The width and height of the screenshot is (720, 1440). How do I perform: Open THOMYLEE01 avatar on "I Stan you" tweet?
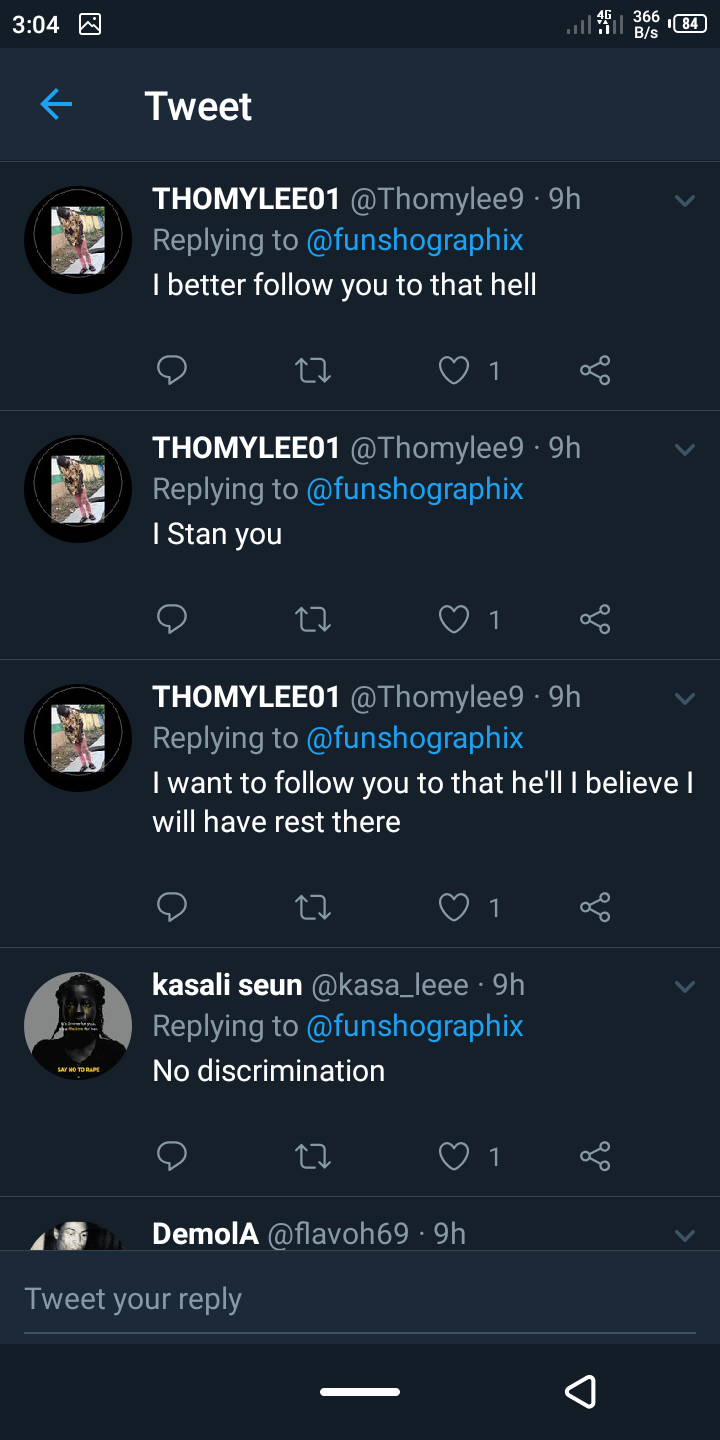(78, 489)
